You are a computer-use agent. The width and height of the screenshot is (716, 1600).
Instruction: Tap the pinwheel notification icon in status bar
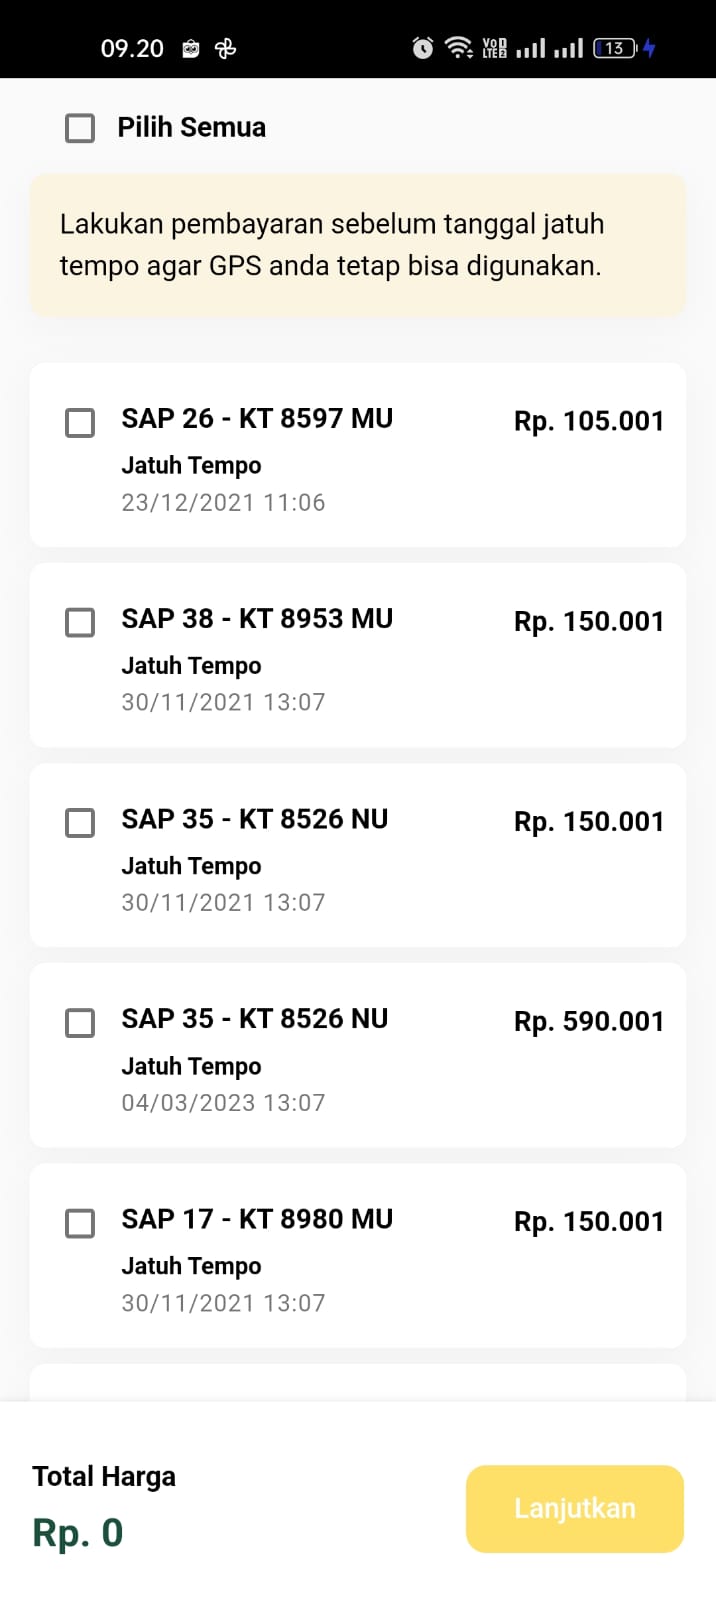(226, 48)
